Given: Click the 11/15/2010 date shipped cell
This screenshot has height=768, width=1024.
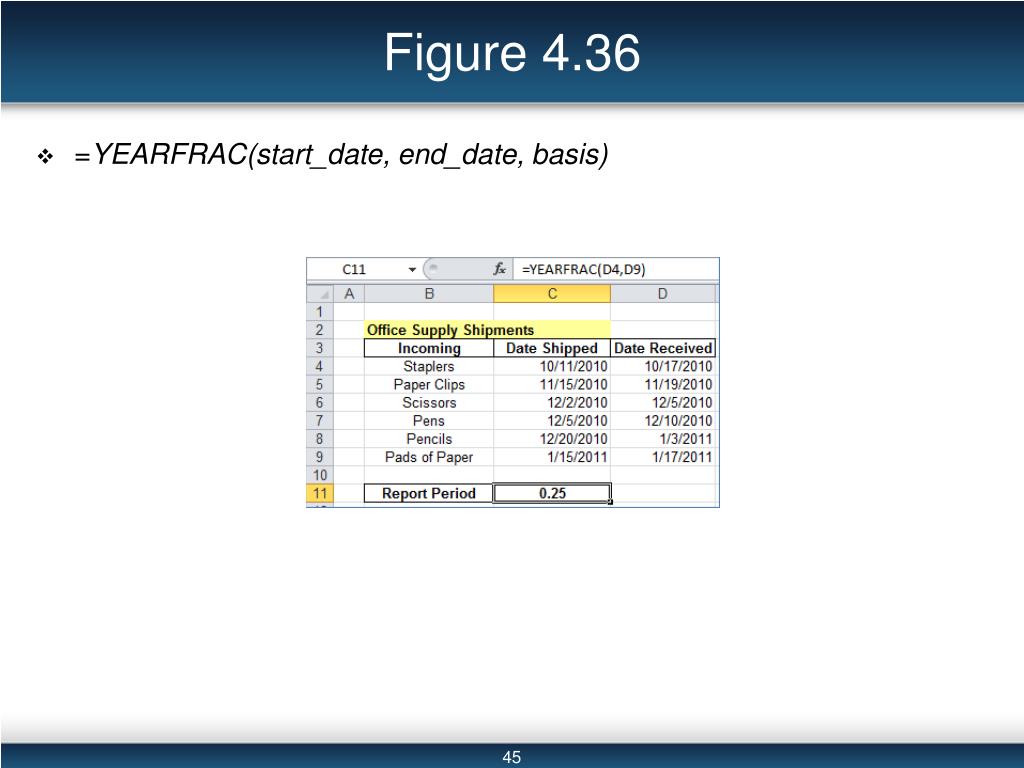Looking at the screenshot, I should tap(552, 385).
